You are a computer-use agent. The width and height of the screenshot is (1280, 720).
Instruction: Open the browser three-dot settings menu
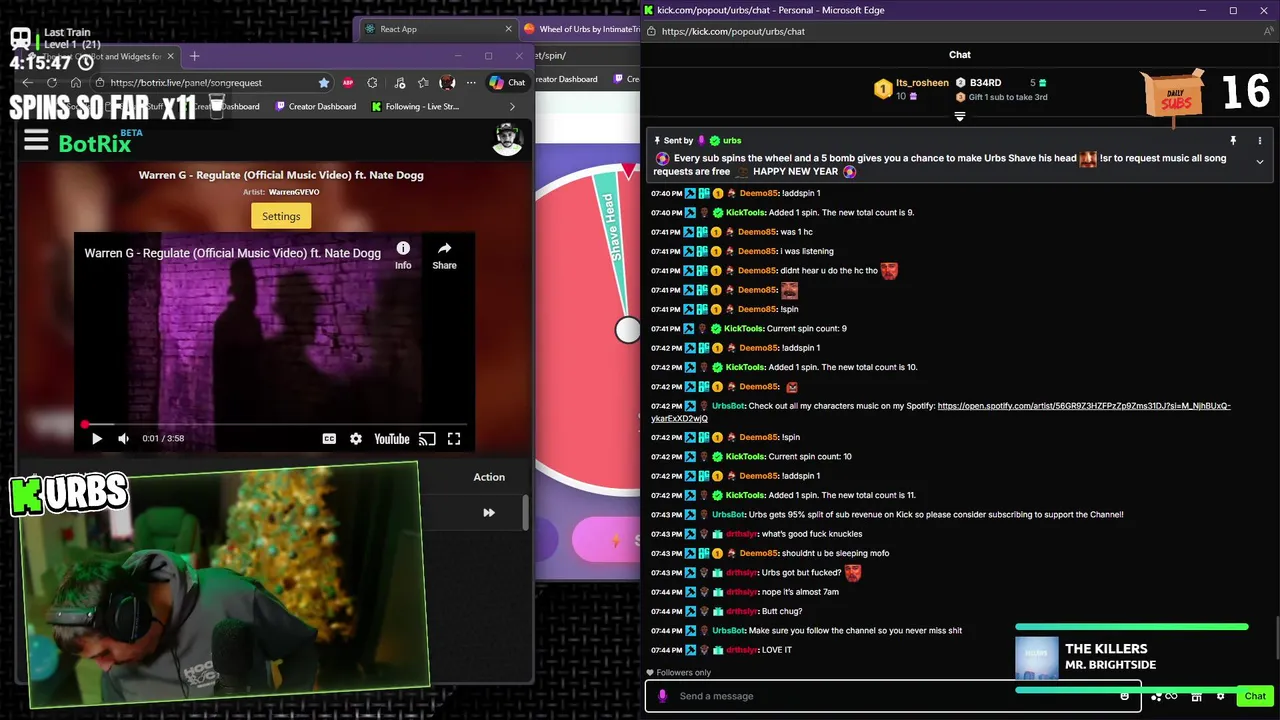coord(471,83)
